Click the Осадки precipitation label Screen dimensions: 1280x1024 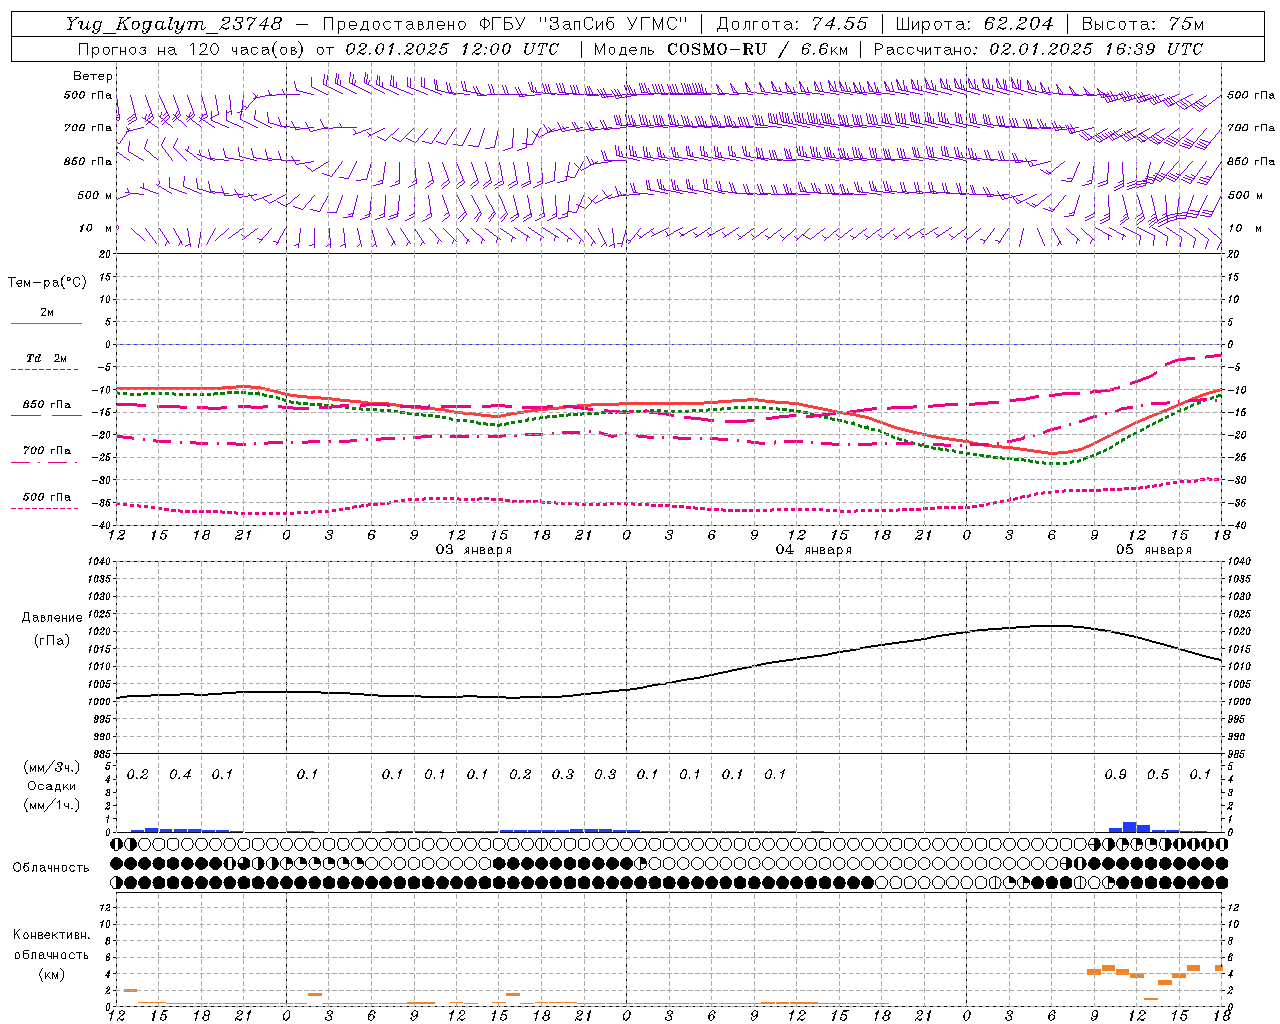point(52,786)
